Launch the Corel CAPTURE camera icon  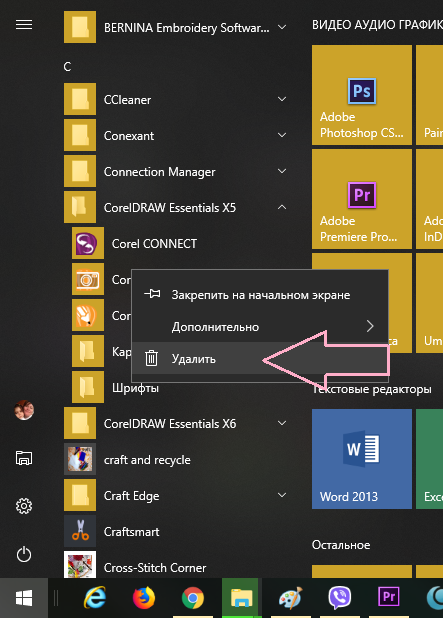point(88,279)
